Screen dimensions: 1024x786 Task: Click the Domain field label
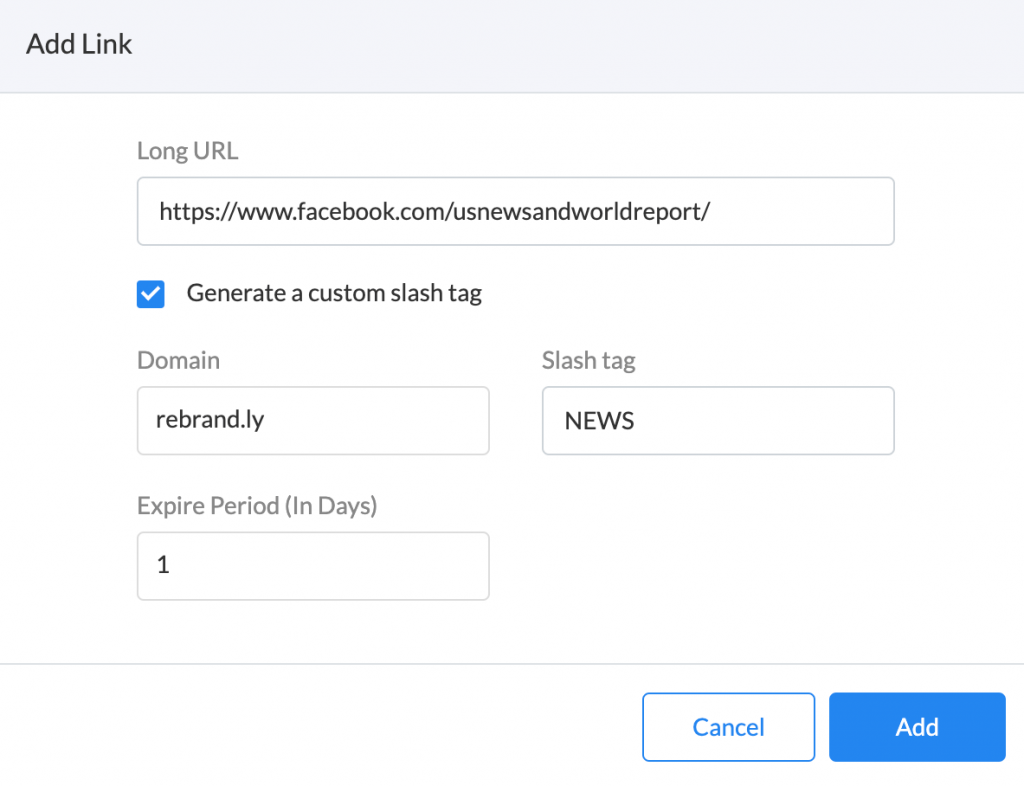point(178,360)
